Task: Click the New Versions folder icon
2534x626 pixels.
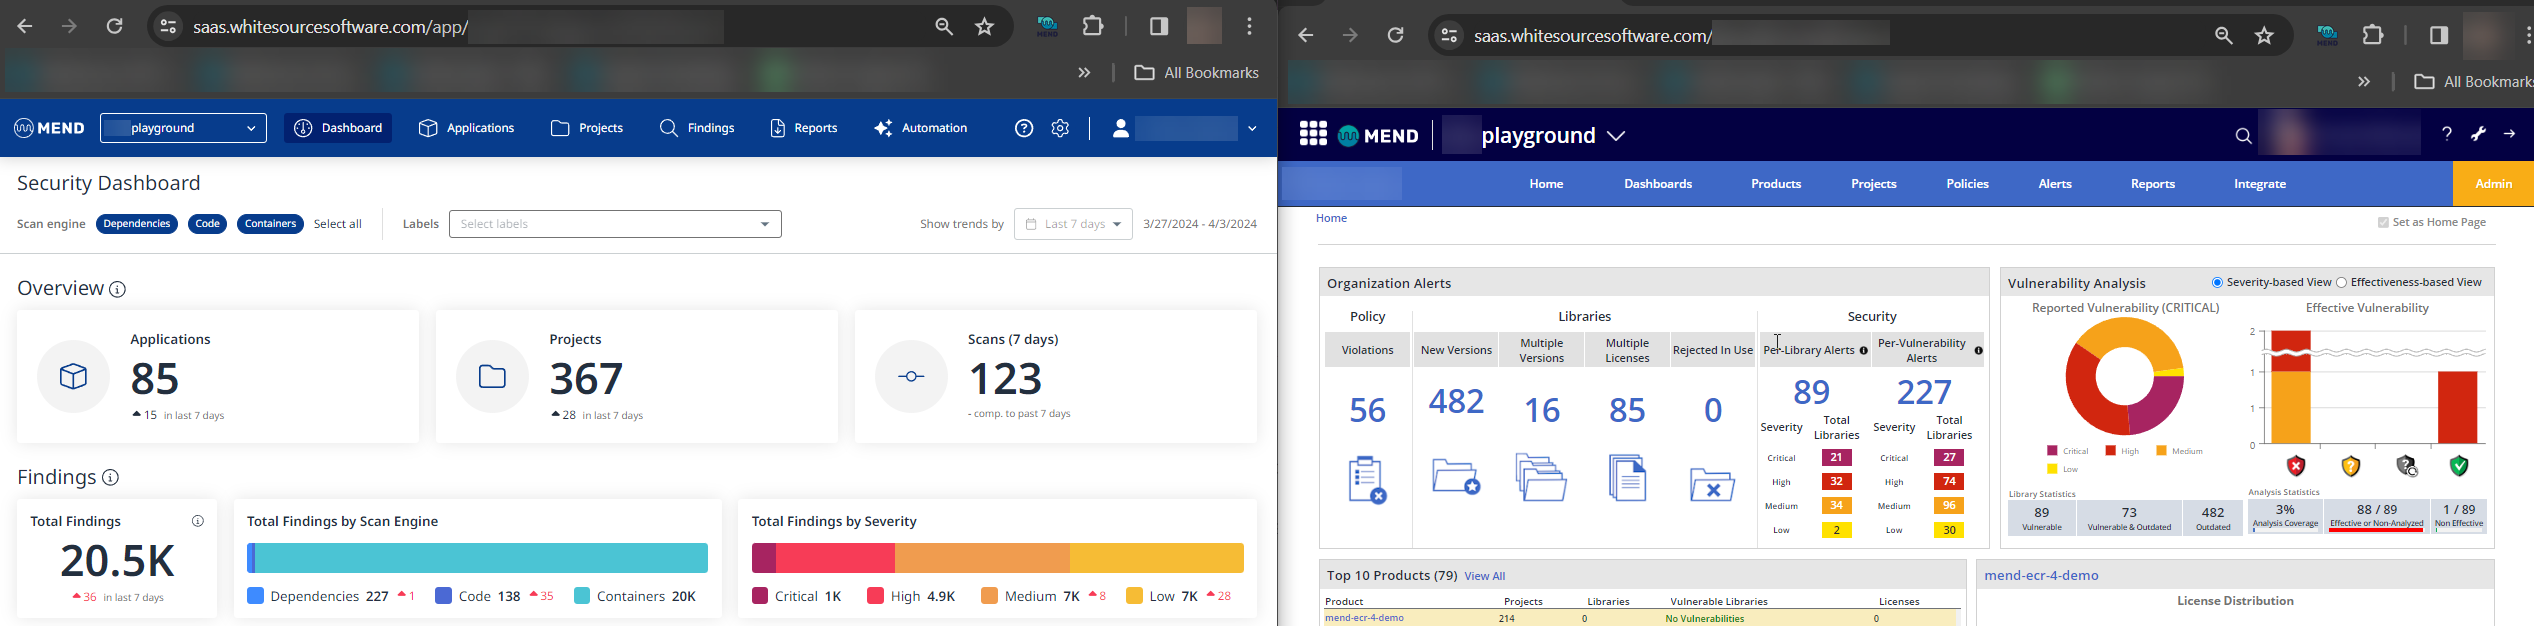Action: coord(1456,477)
